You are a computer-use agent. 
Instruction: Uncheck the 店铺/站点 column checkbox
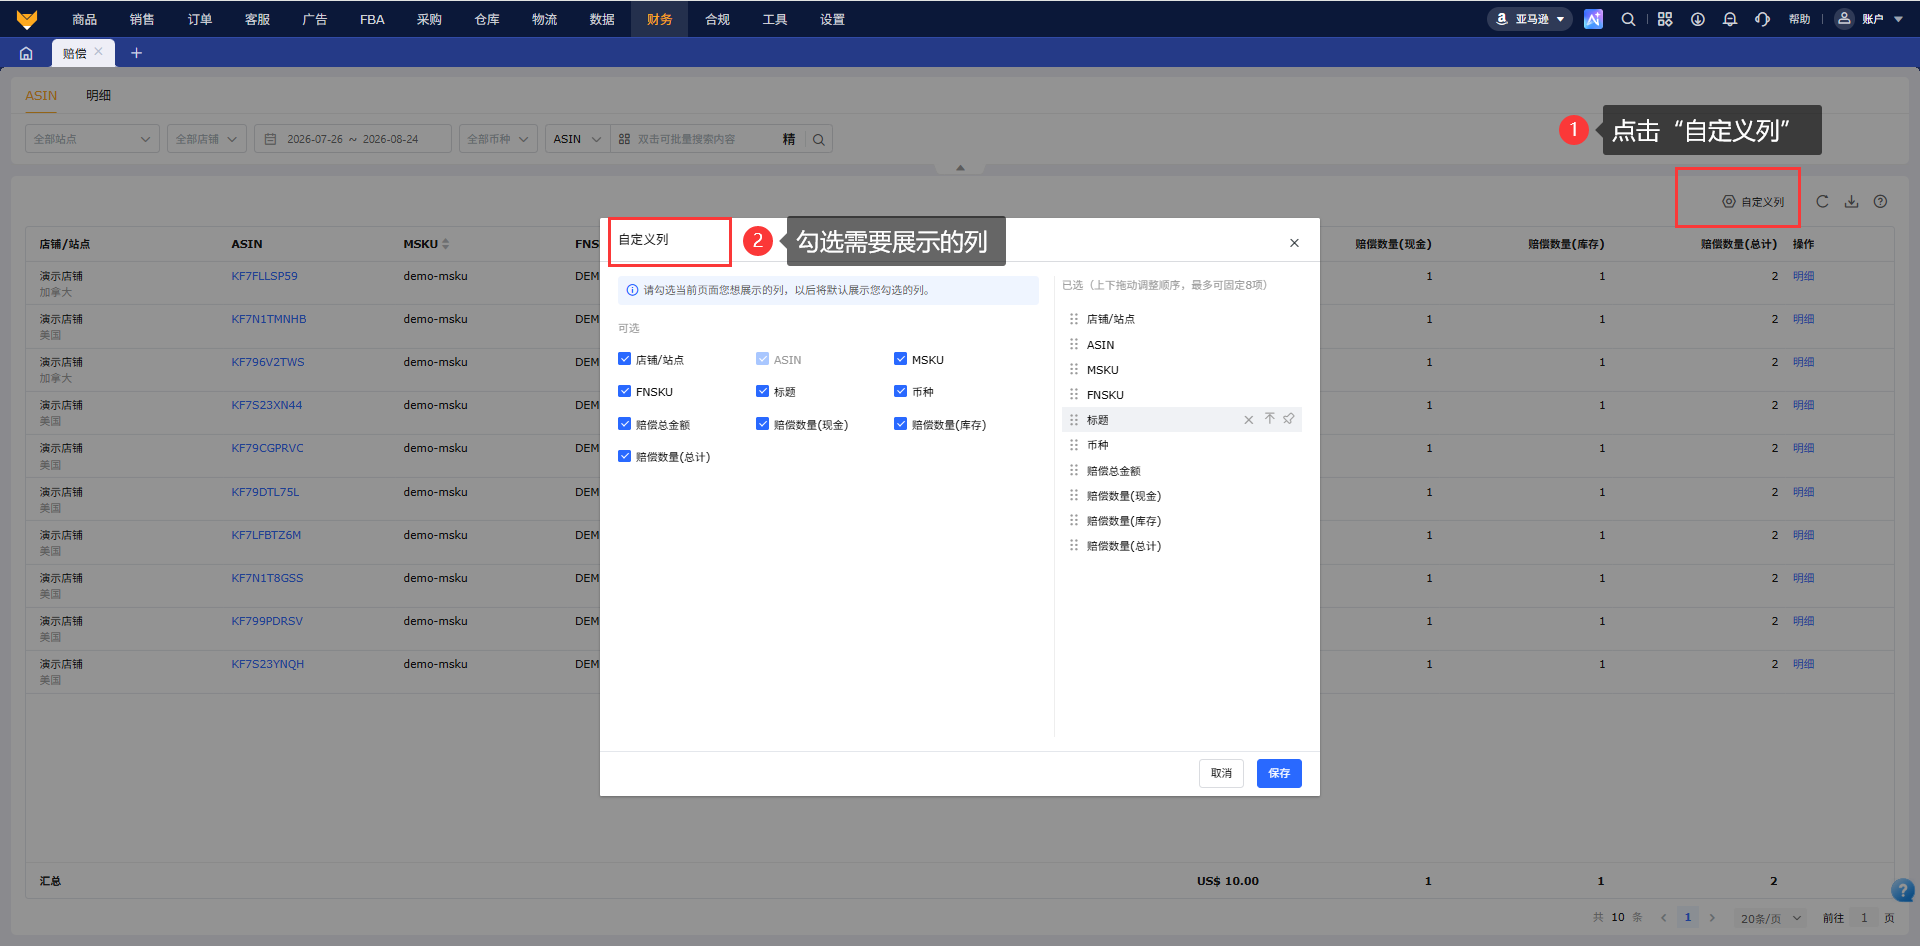click(624, 359)
